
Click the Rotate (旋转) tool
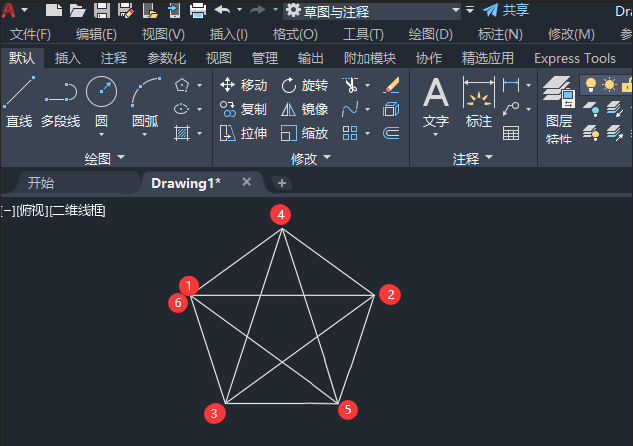[304, 85]
